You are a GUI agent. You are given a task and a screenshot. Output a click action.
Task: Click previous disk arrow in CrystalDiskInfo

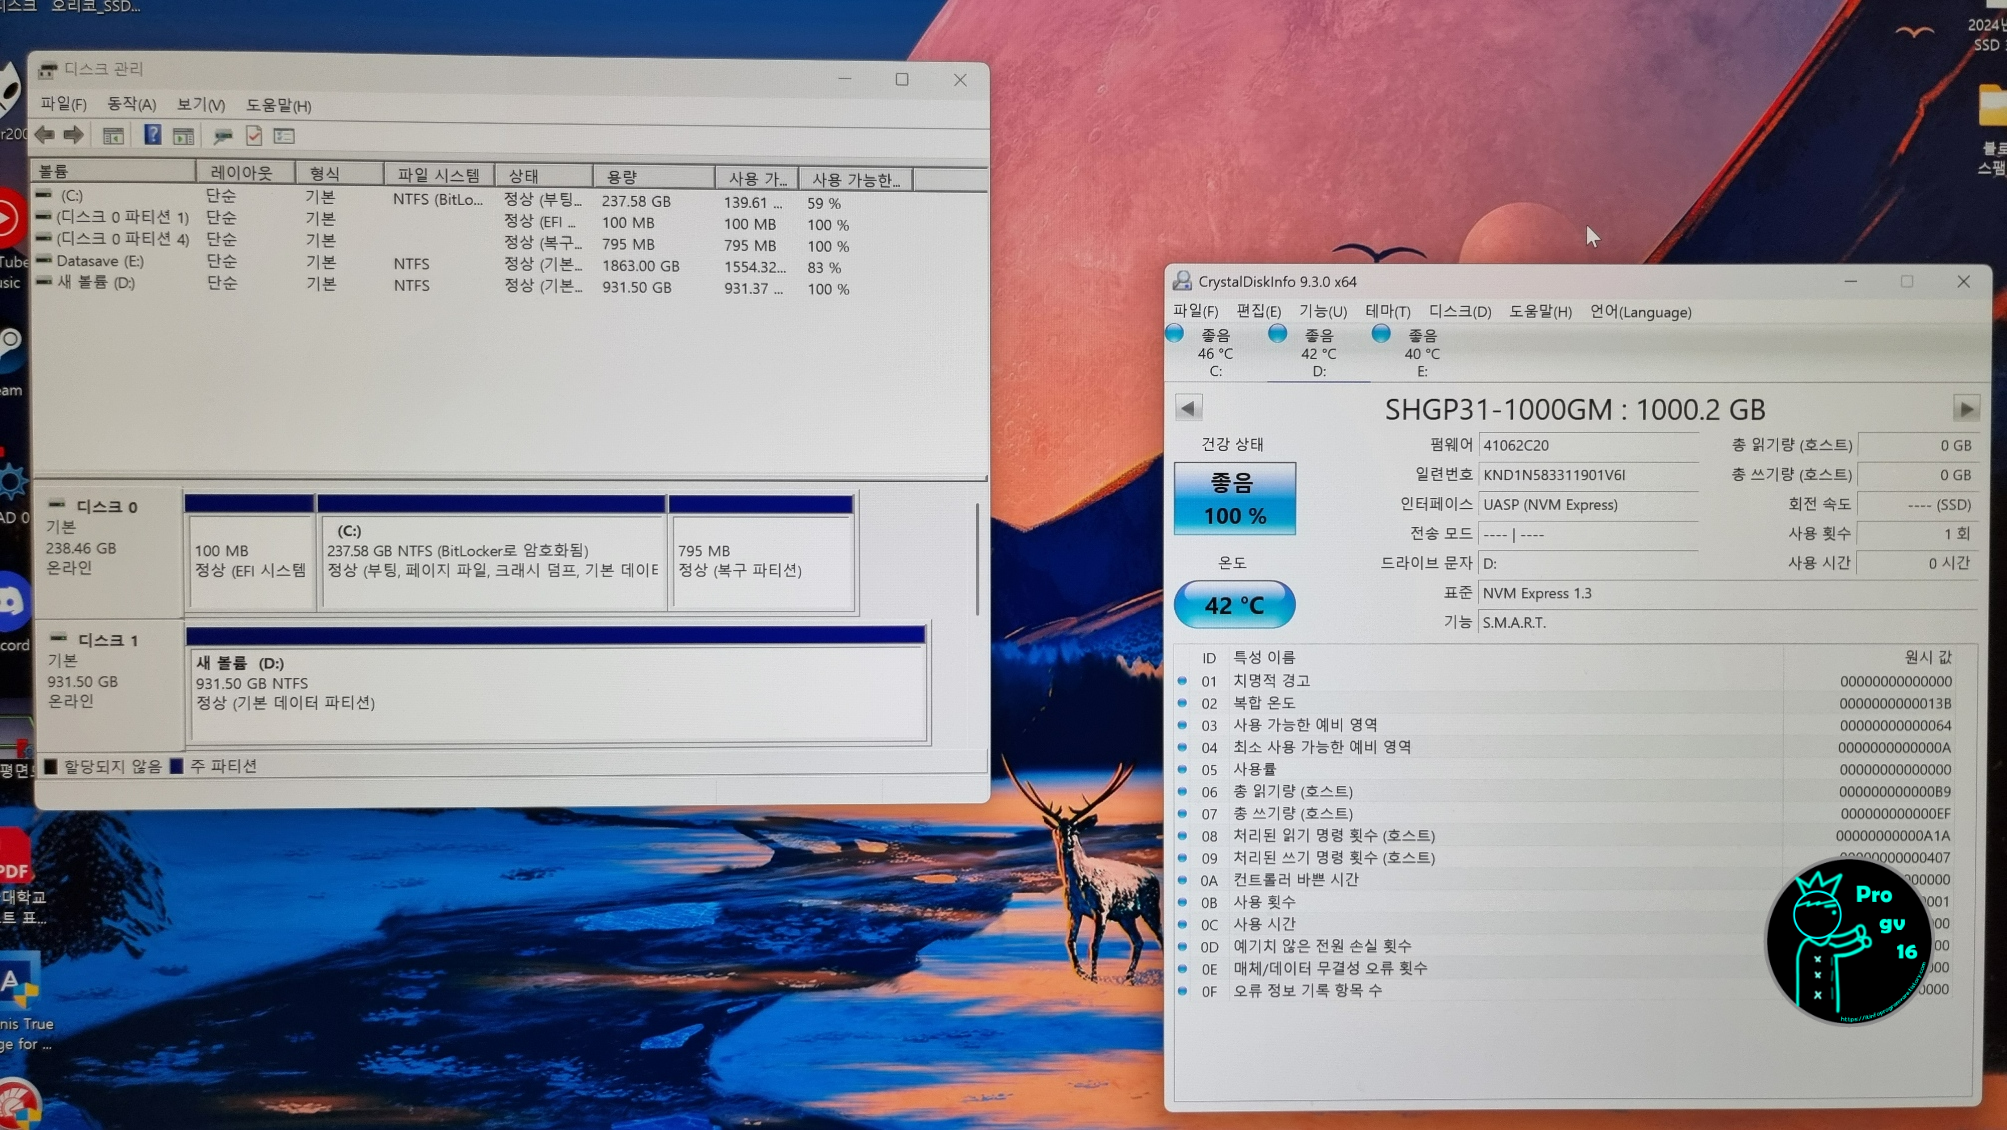[x=1188, y=408]
